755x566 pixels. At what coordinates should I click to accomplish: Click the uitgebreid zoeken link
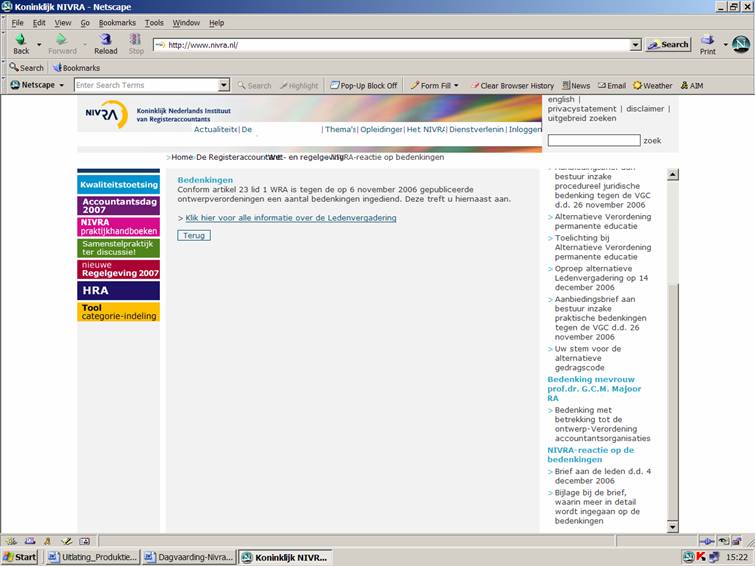coord(582,118)
